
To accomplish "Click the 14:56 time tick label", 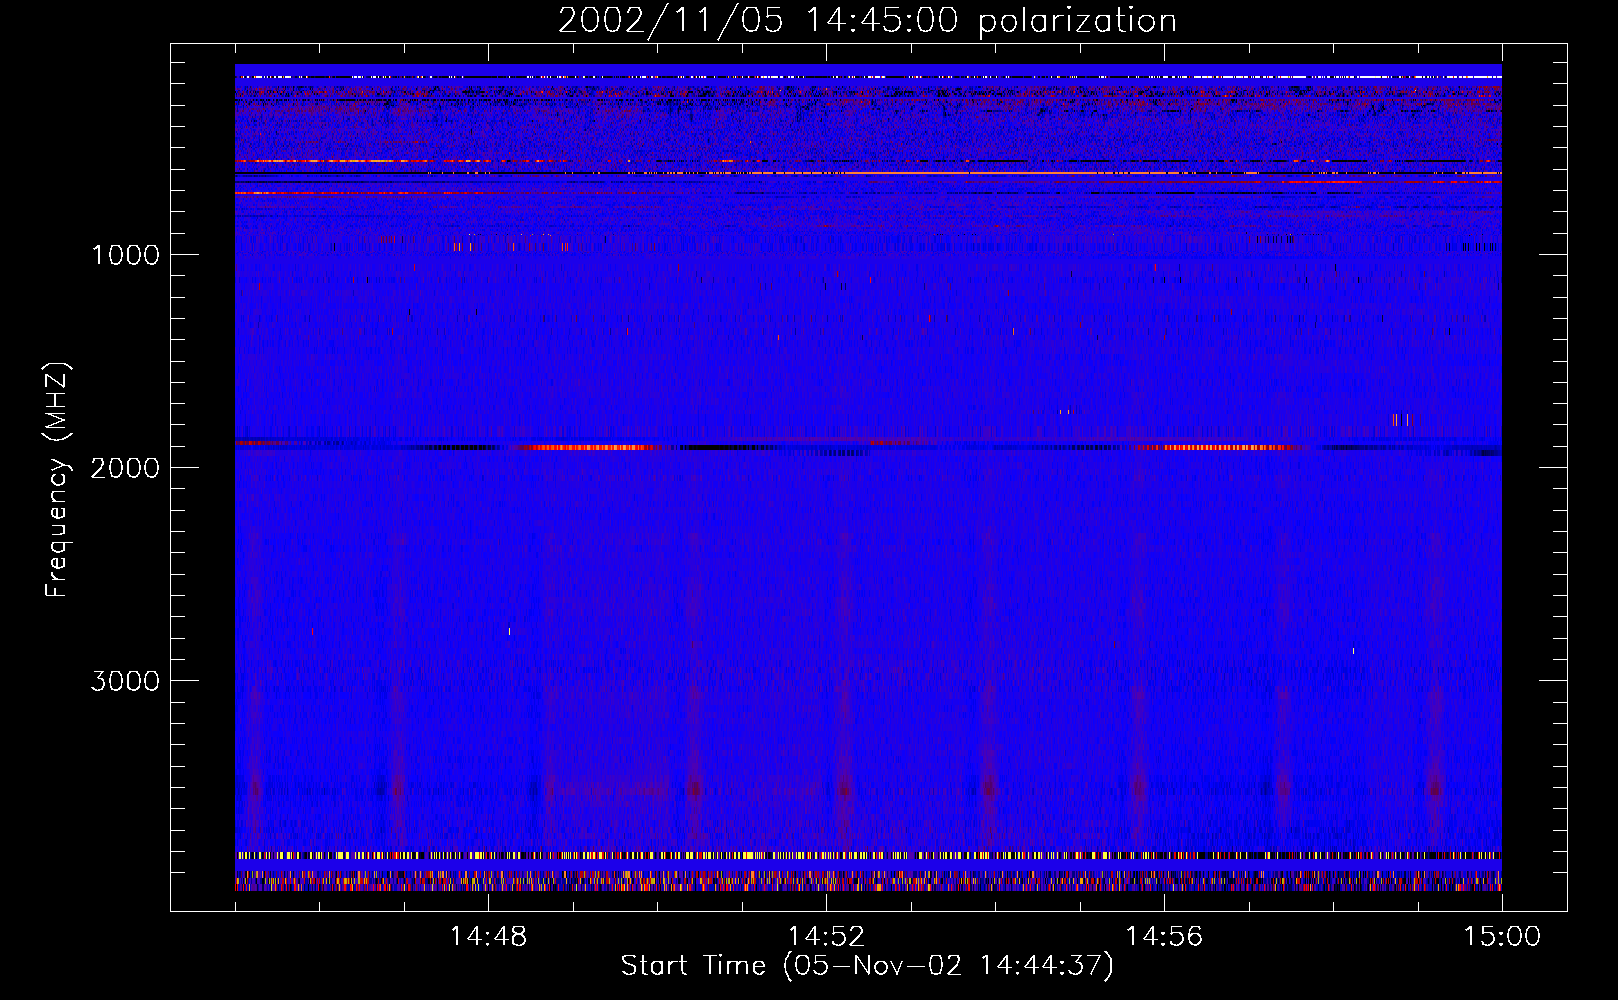I will pyautogui.click(x=1164, y=937).
